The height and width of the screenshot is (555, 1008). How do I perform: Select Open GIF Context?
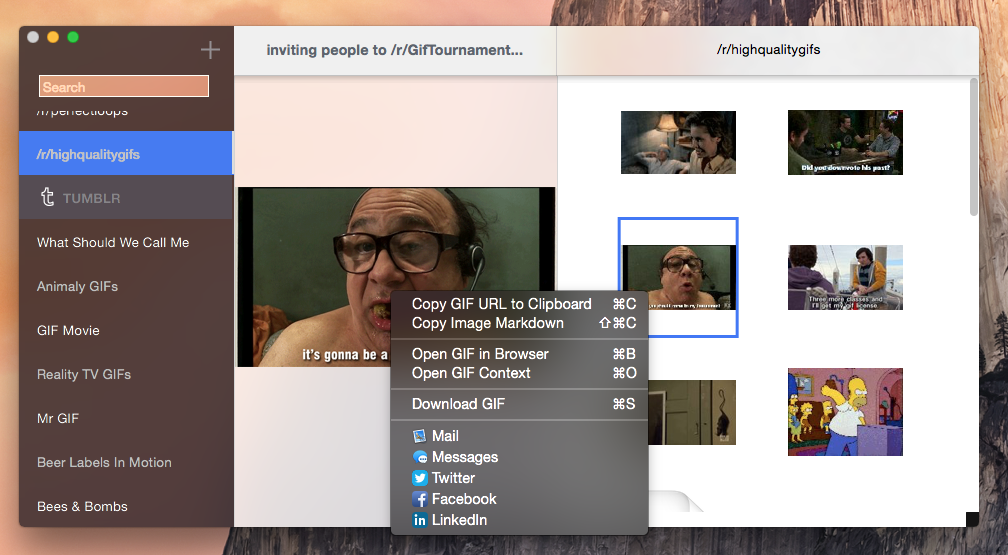click(519, 373)
